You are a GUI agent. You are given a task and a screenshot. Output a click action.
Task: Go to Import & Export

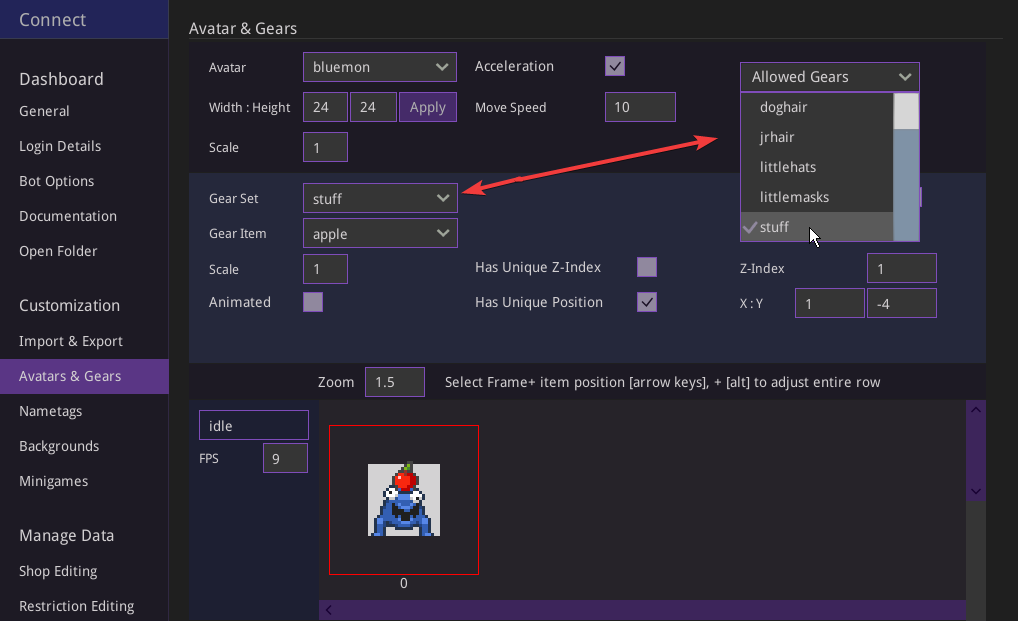[71, 341]
